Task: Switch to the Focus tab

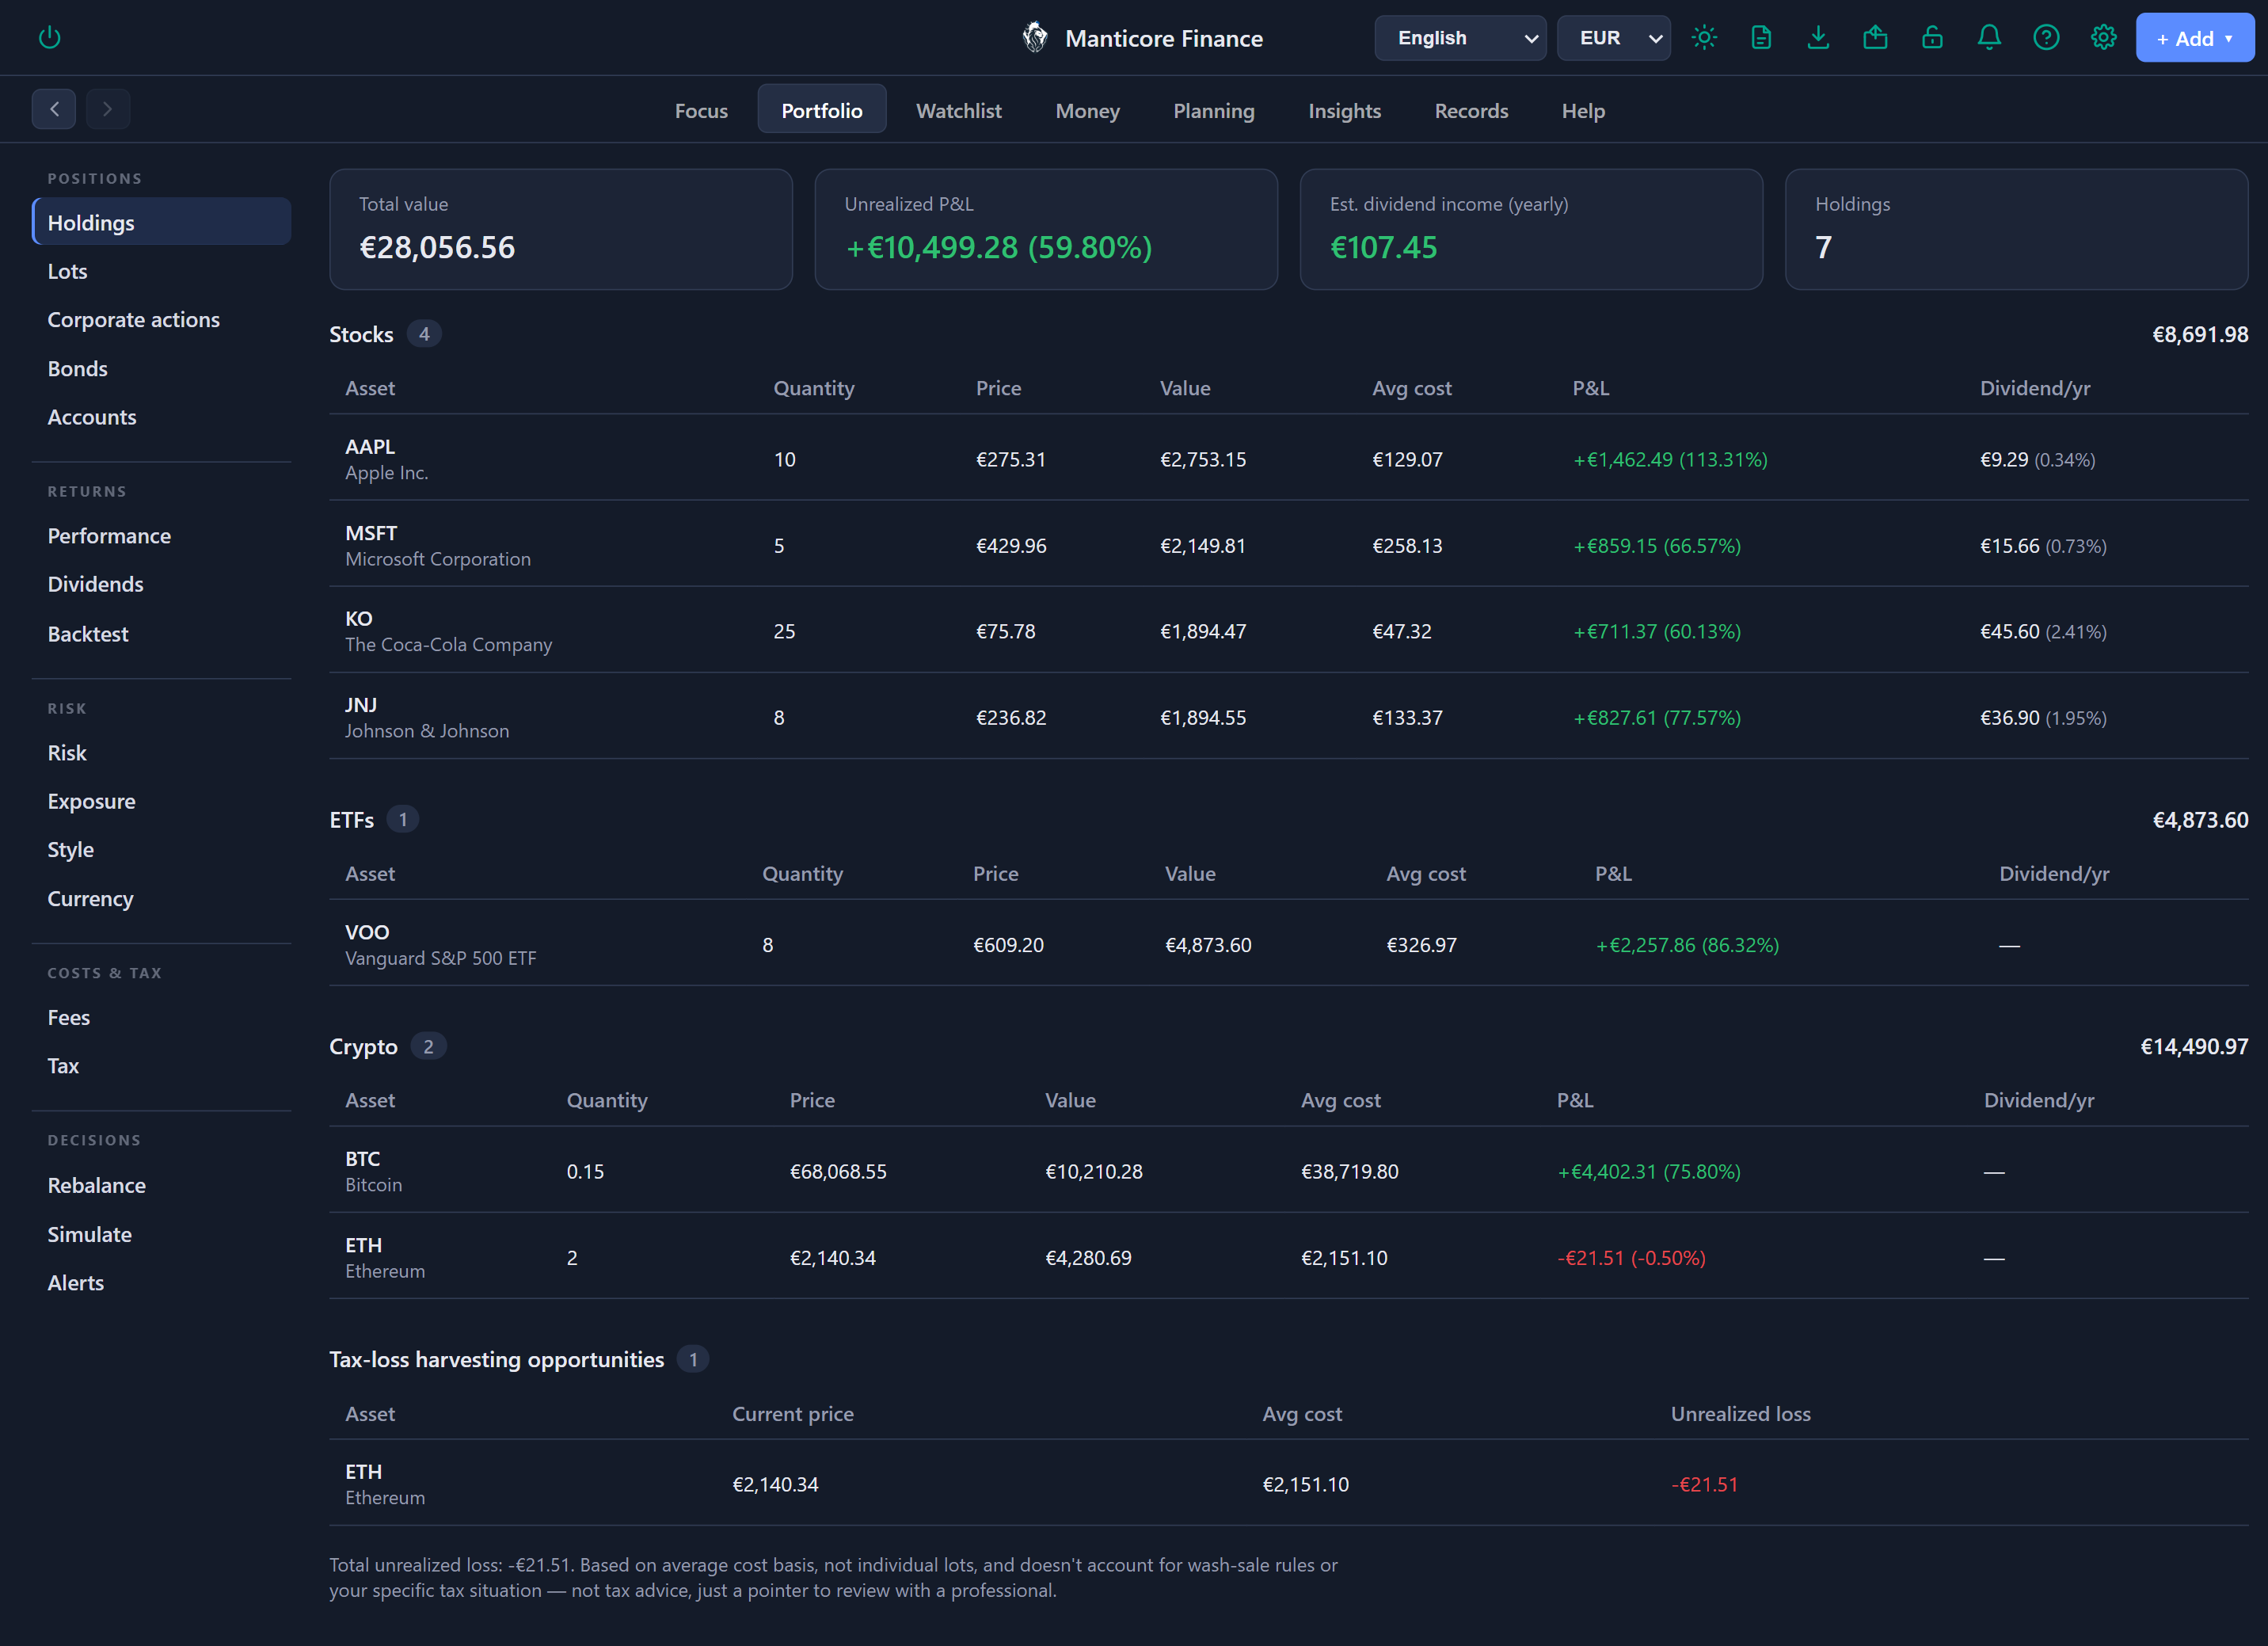Action: 701,110
